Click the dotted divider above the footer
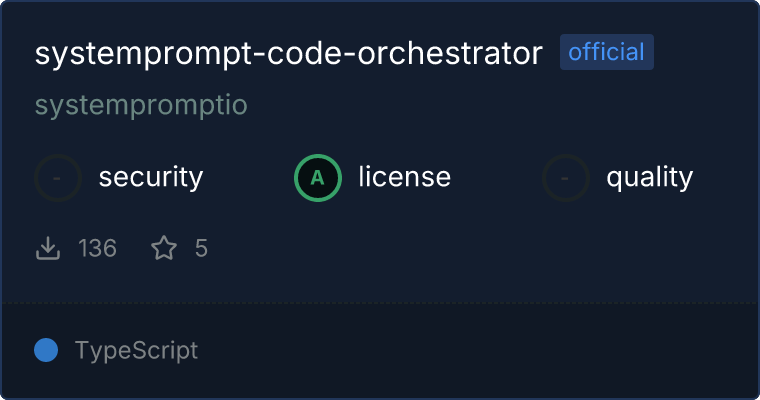The image size is (760, 400). (x=380, y=302)
